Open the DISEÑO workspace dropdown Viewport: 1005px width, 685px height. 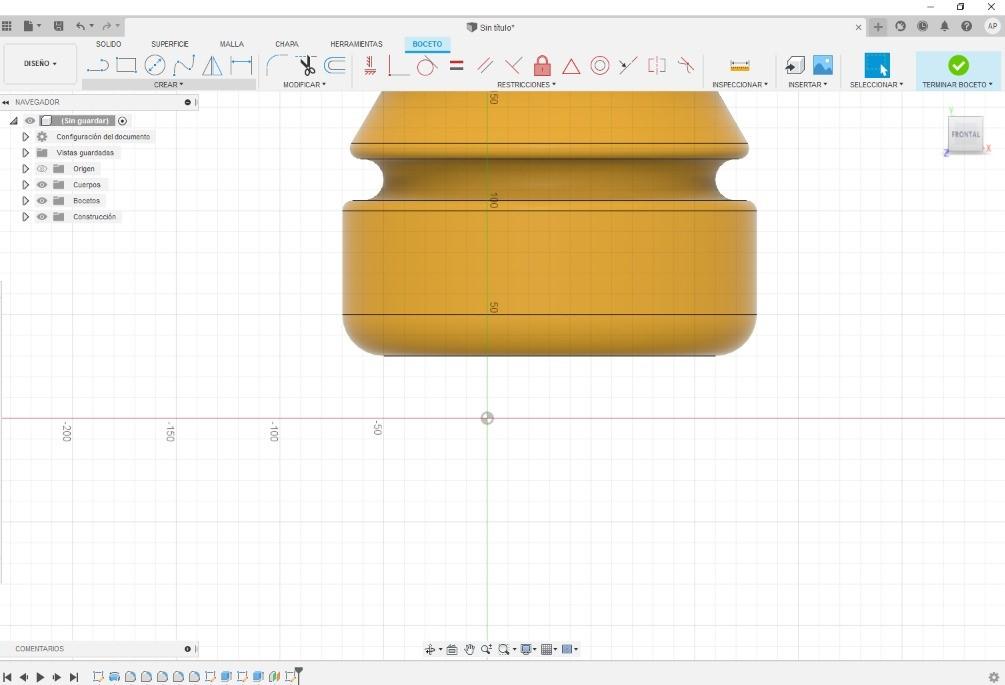[x=40, y=63]
